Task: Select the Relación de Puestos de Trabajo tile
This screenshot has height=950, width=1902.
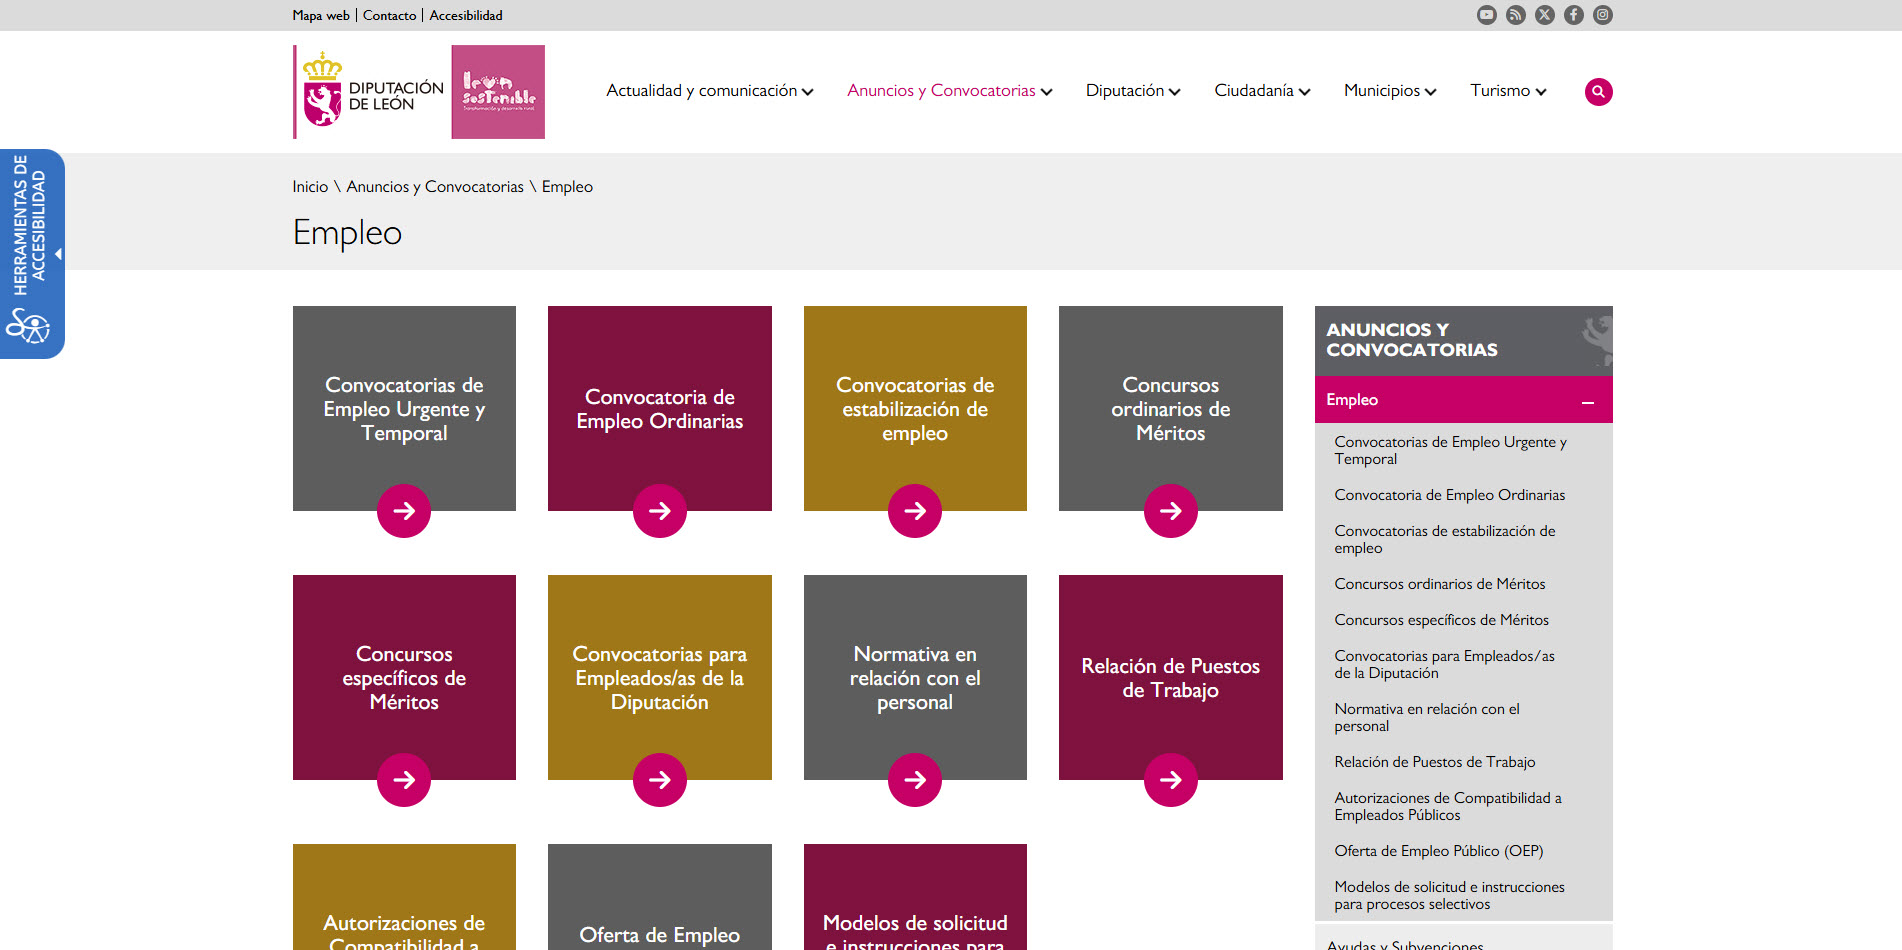Action: [x=1170, y=677]
